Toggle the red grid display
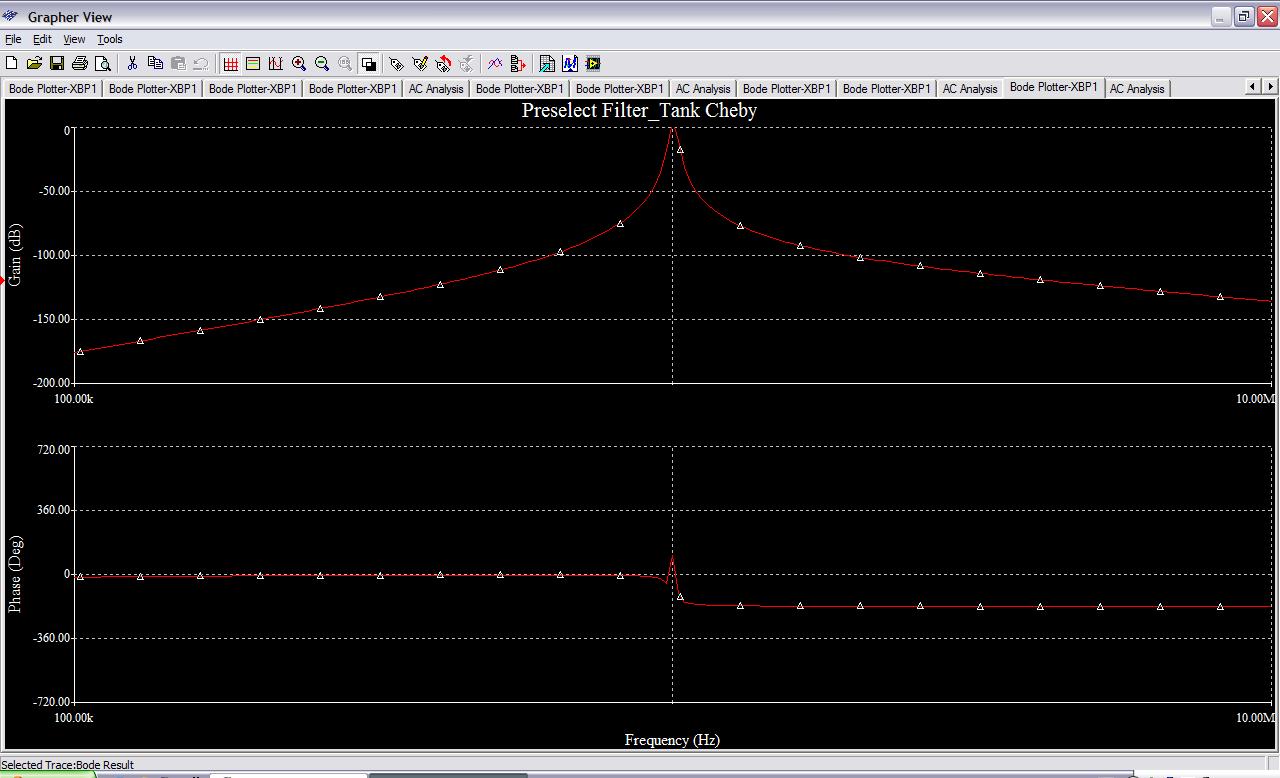 coord(230,63)
